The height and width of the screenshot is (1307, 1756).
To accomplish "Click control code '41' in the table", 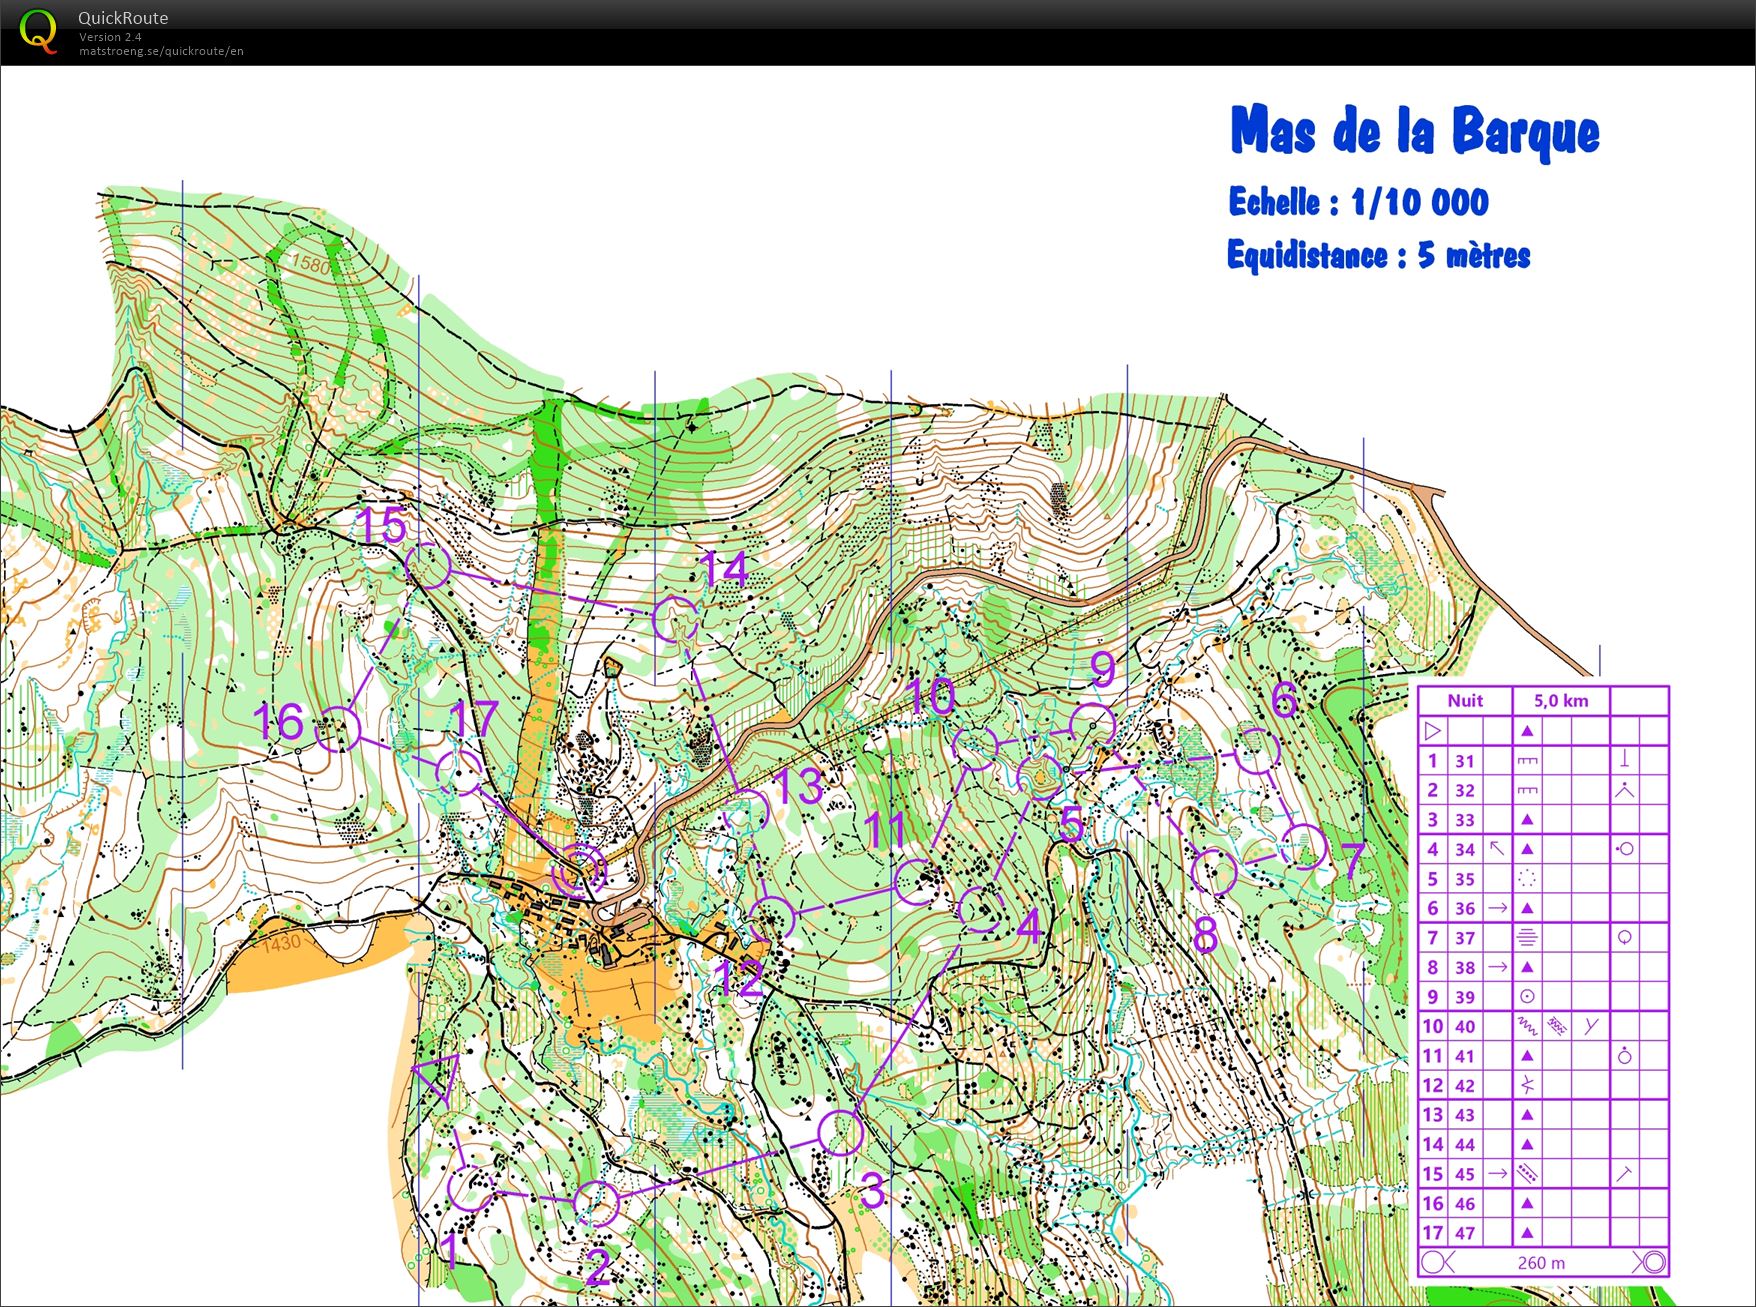I will coord(1465,1056).
